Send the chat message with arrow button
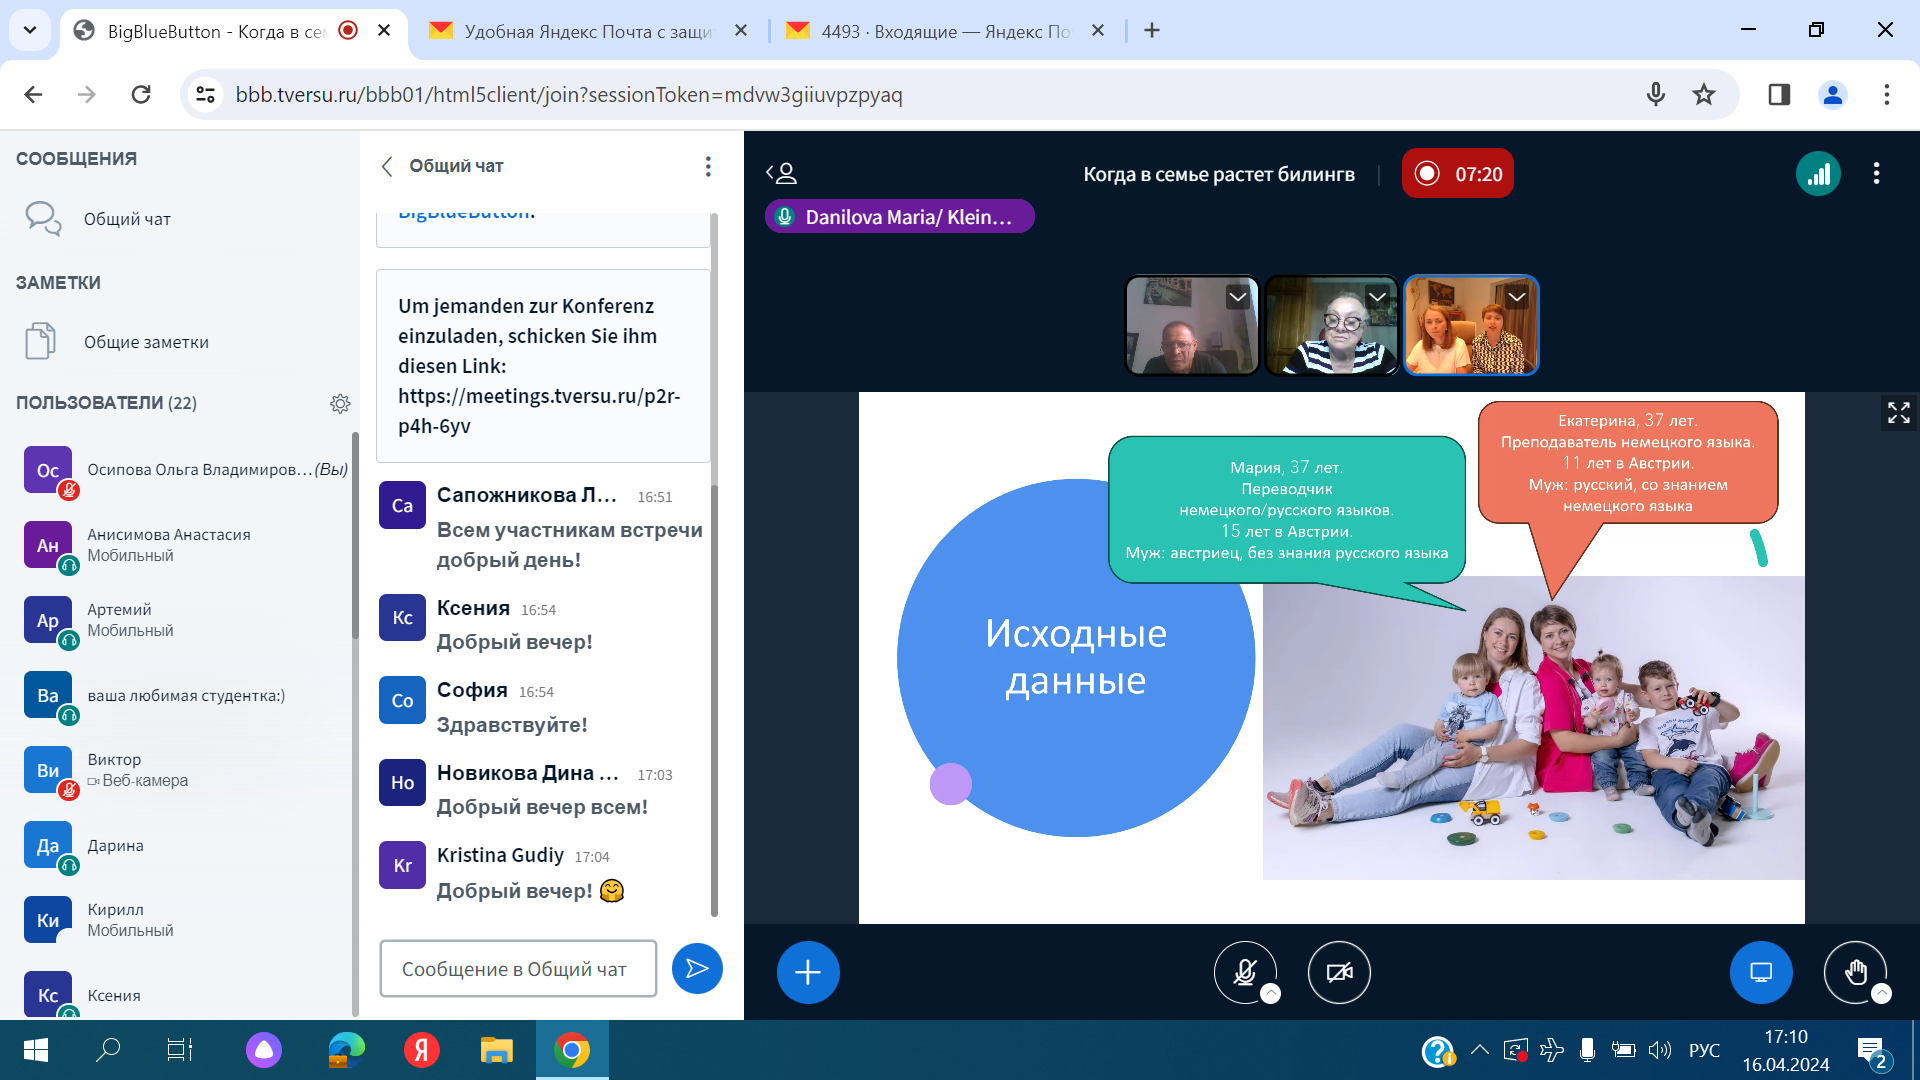 697,968
